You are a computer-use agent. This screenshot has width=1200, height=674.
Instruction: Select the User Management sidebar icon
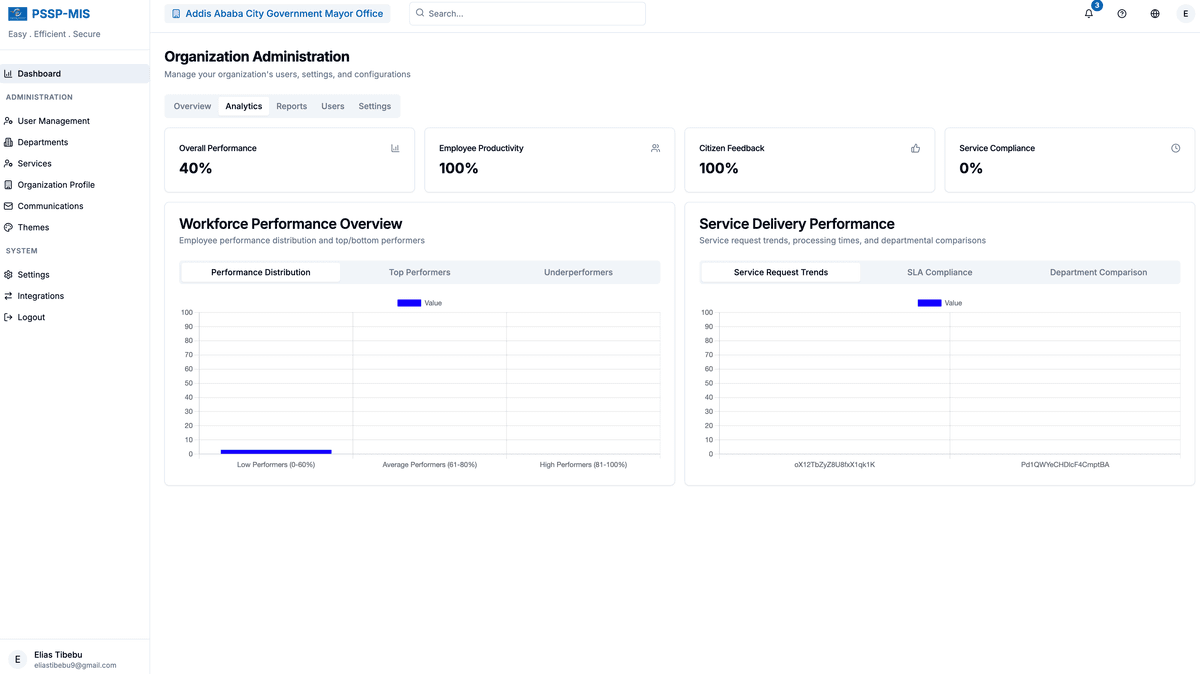tap(11, 120)
